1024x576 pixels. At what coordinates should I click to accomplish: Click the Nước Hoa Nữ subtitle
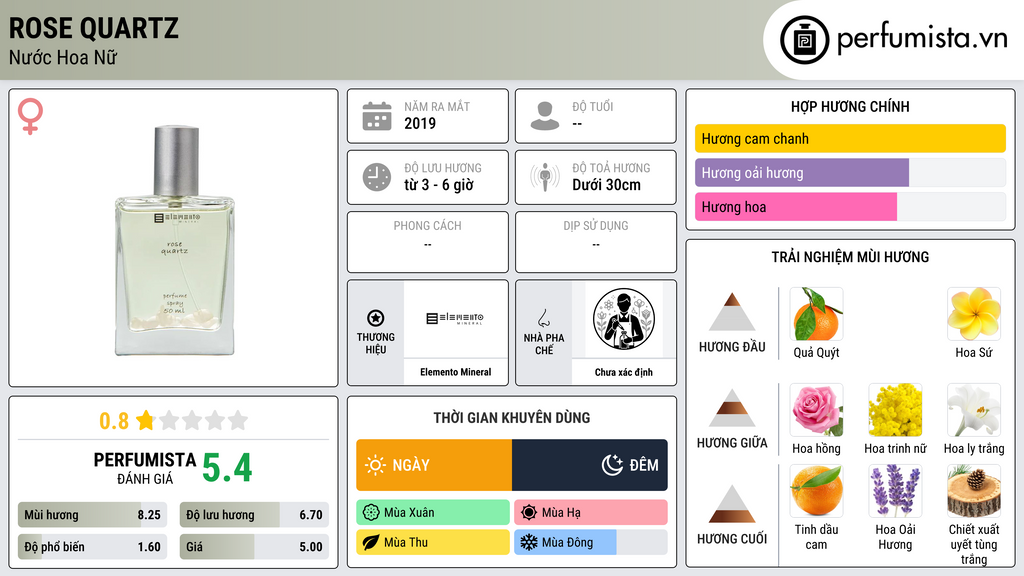(63, 58)
